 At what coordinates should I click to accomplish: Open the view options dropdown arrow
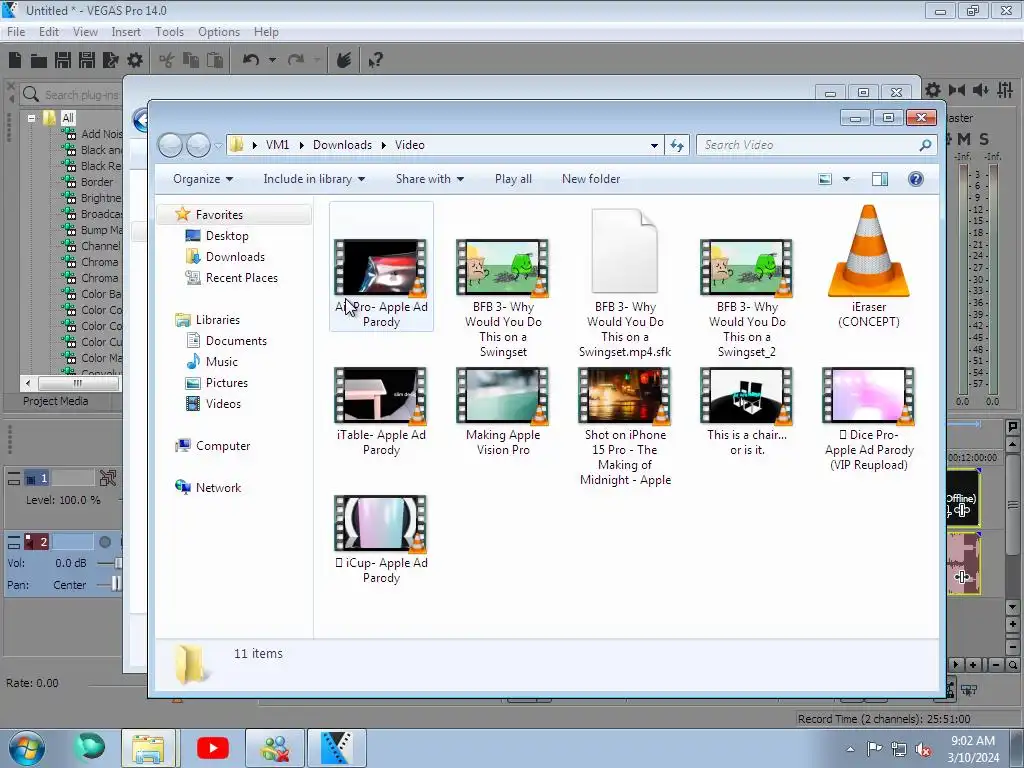coord(846,179)
